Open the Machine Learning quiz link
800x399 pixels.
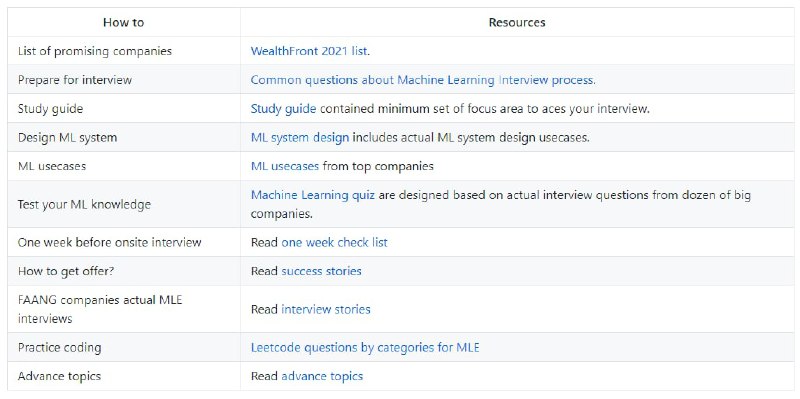point(313,195)
